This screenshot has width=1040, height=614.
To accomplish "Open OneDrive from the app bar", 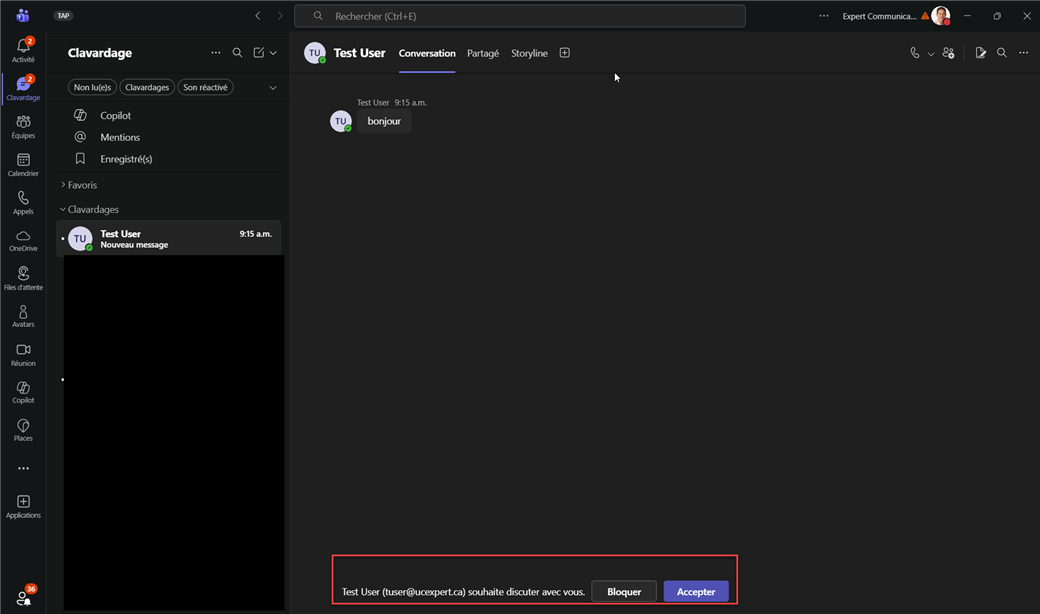I will point(23,240).
